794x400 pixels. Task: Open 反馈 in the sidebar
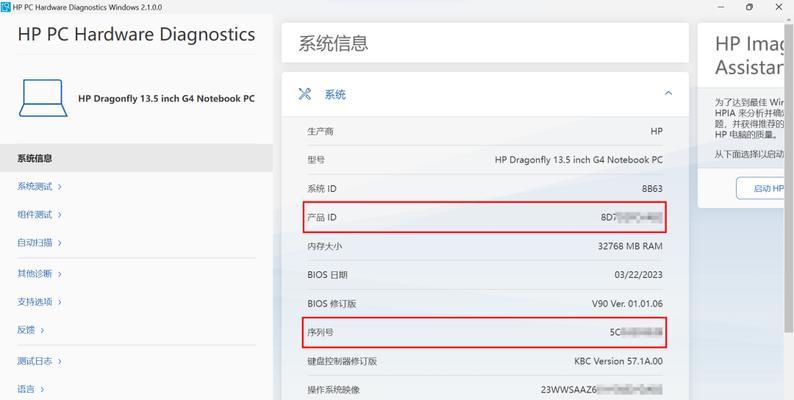coord(30,330)
